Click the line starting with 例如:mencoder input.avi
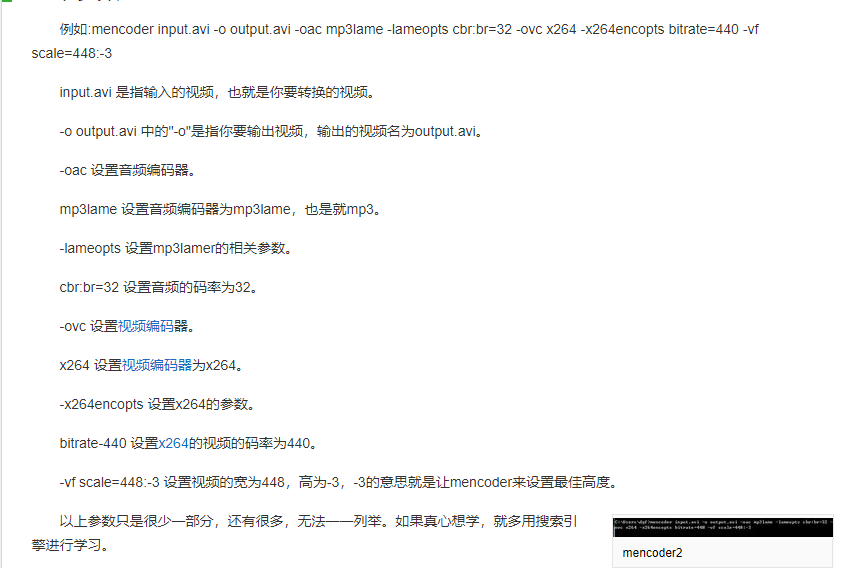This screenshot has width=865, height=568. 409,29
